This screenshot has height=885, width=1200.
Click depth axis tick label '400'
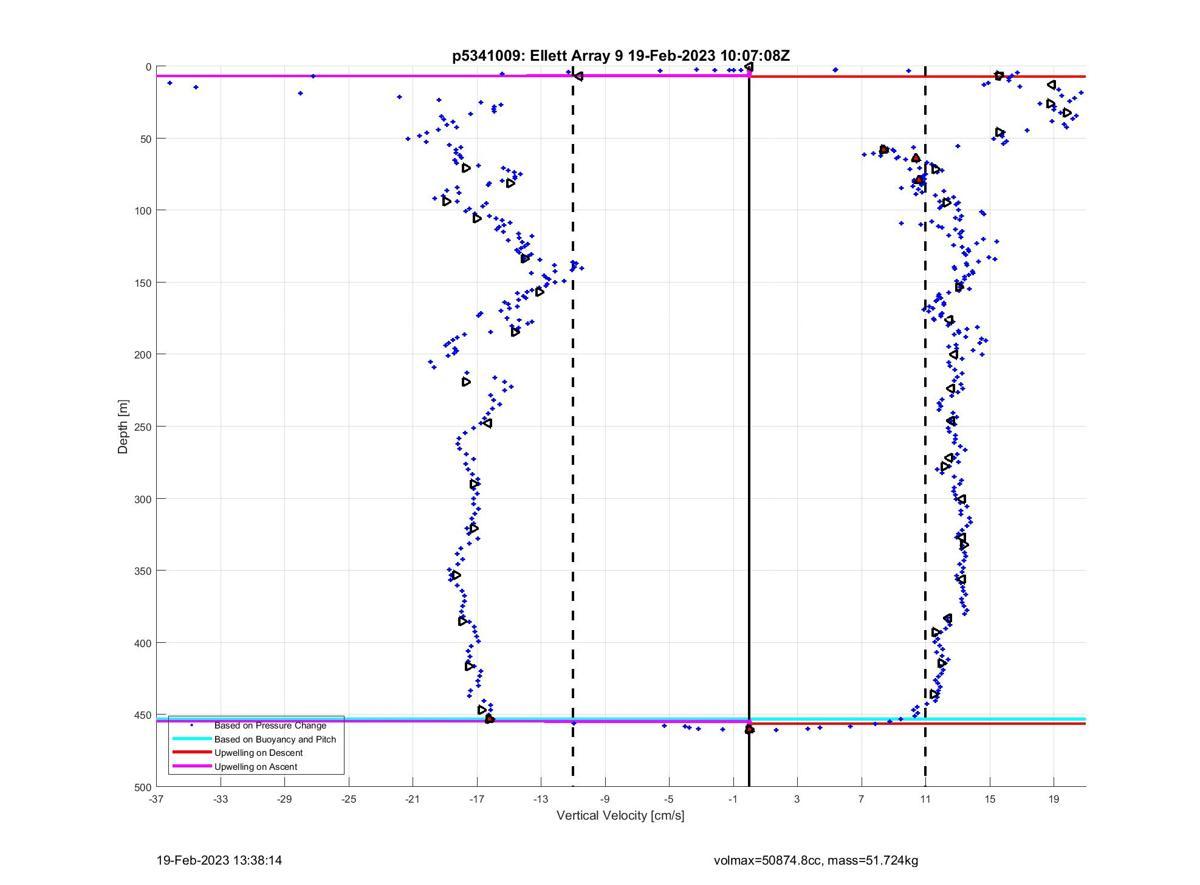pyautogui.click(x=142, y=643)
